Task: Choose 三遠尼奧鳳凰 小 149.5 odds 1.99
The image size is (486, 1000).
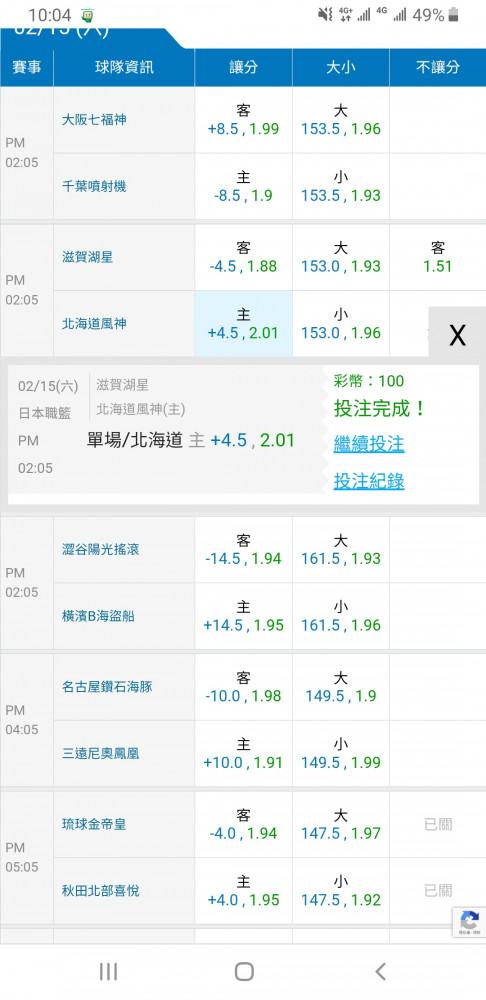Action: tap(341, 754)
